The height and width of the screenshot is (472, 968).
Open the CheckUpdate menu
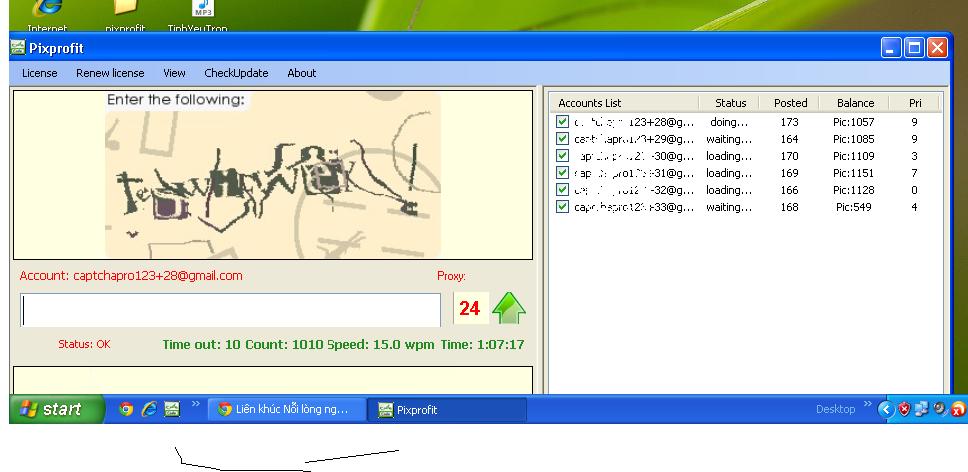pos(236,73)
